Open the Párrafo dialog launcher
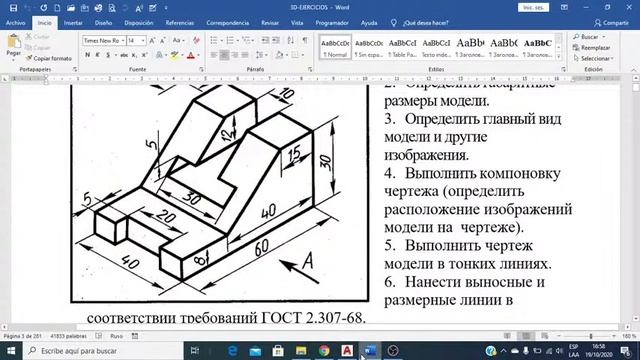Image resolution: width=640 pixels, height=360 pixels. [310, 70]
